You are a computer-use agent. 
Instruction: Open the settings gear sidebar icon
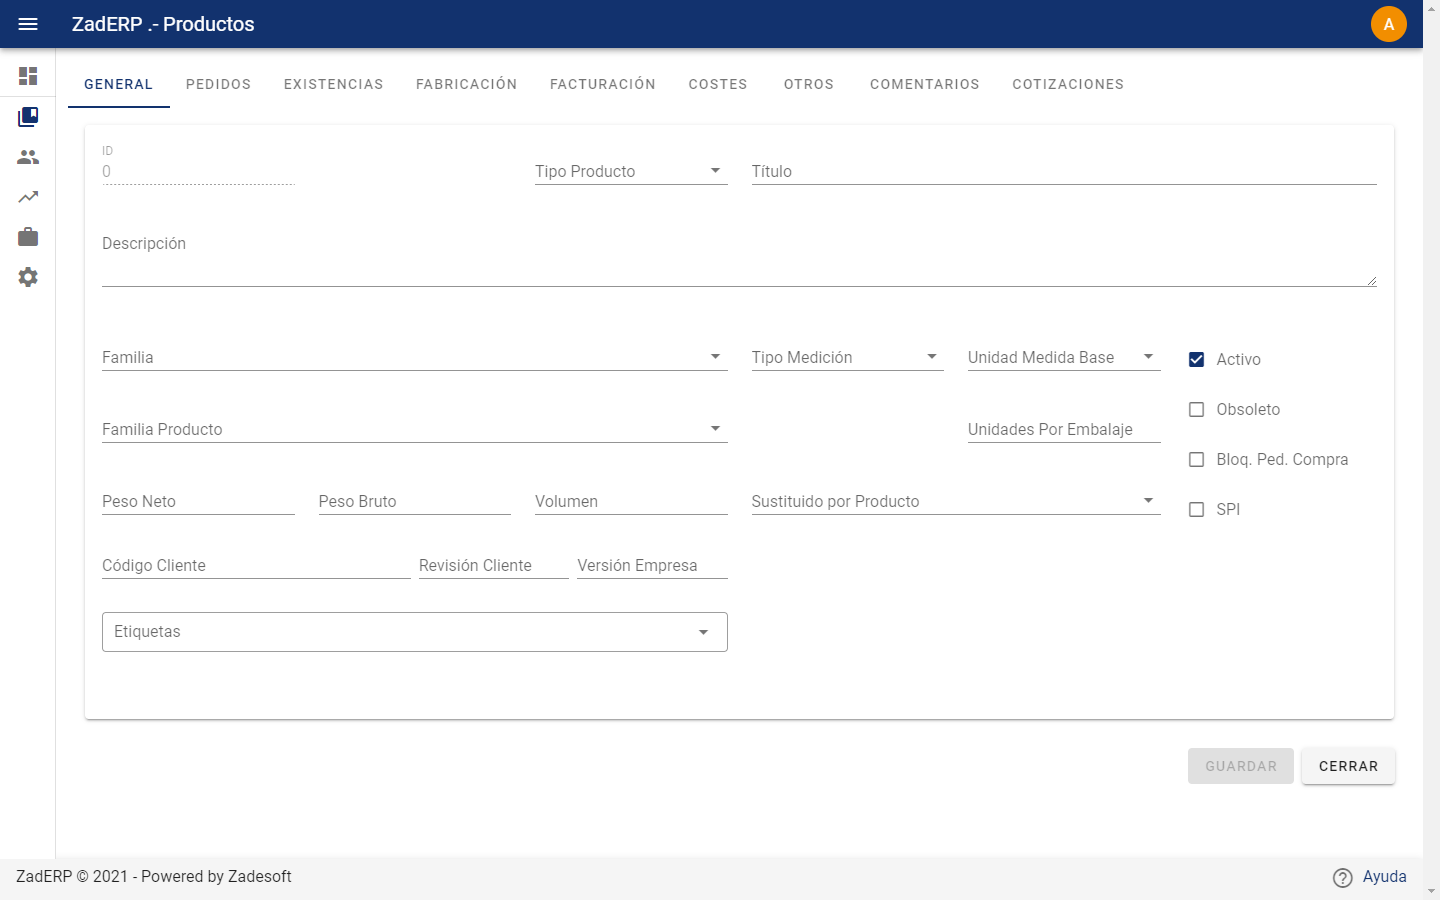(28, 277)
